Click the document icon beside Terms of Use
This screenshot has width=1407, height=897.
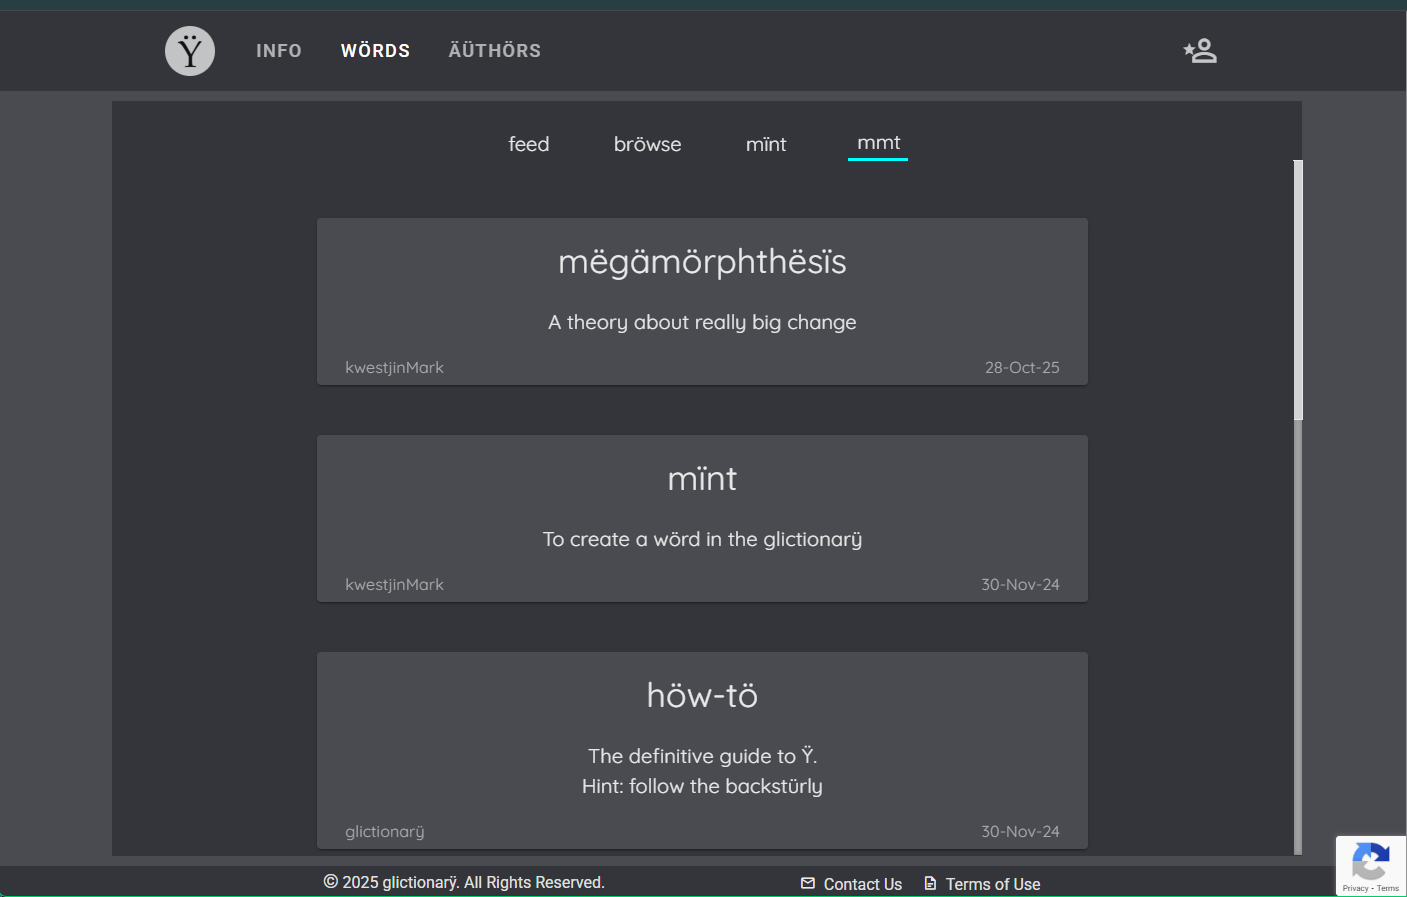[929, 884]
